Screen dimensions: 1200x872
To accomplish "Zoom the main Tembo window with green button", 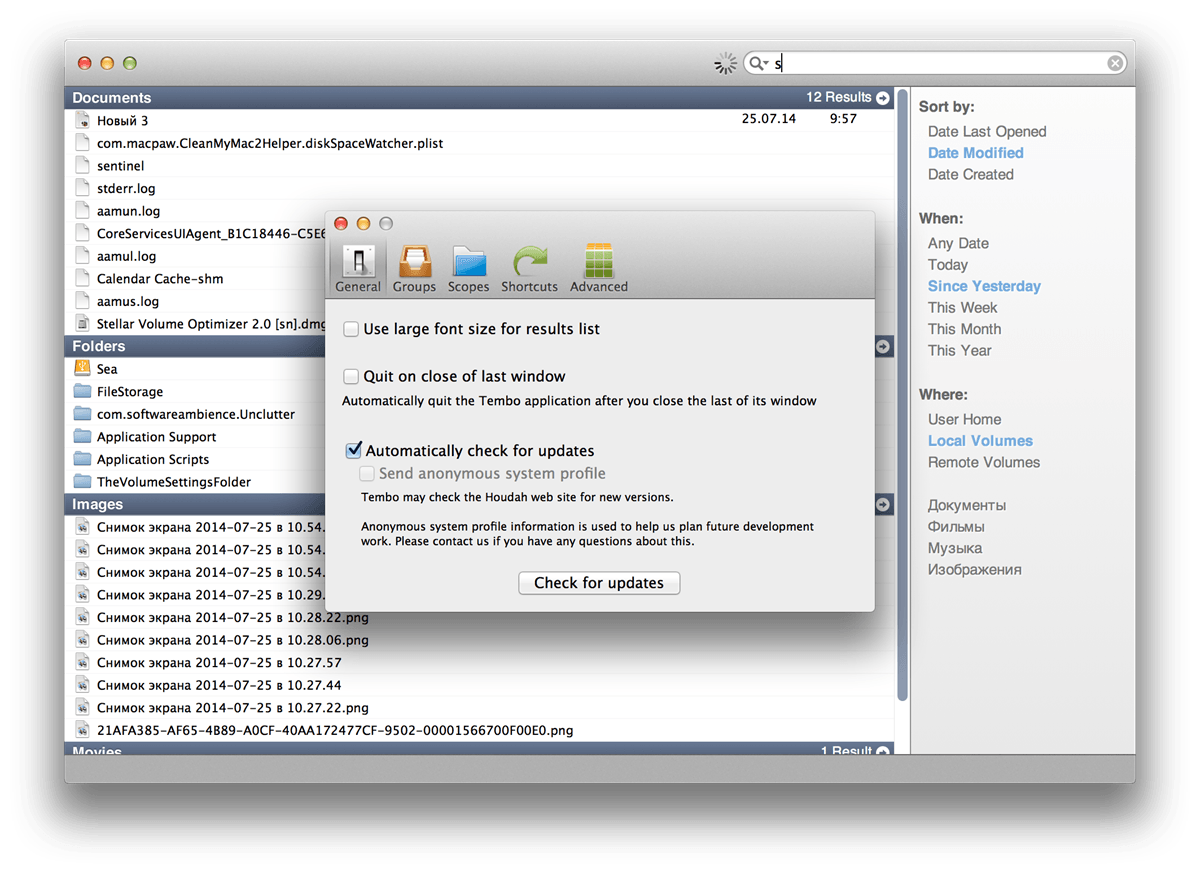I will tap(129, 63).
